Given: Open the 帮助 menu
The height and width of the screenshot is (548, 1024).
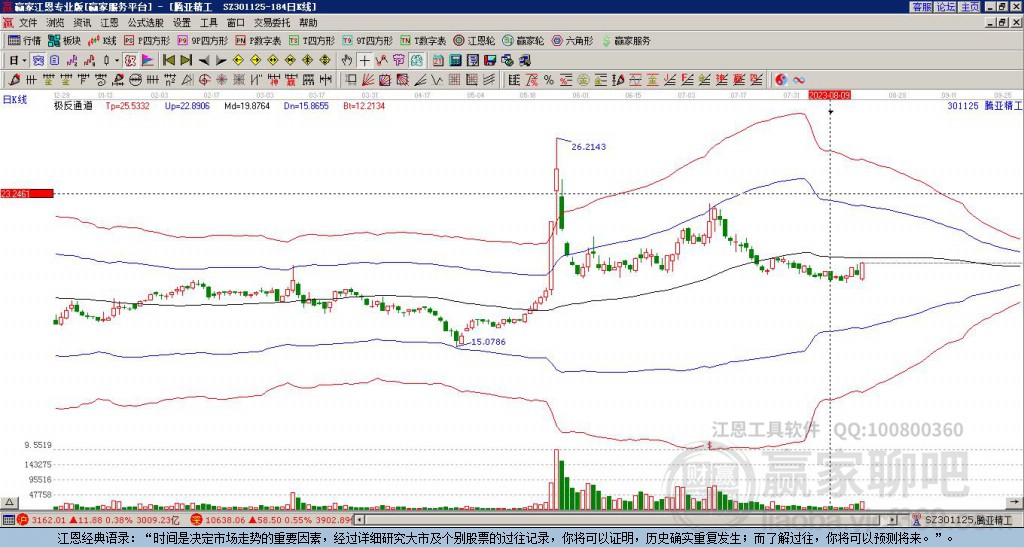Looking at the screenshot, I should (308, 23).
